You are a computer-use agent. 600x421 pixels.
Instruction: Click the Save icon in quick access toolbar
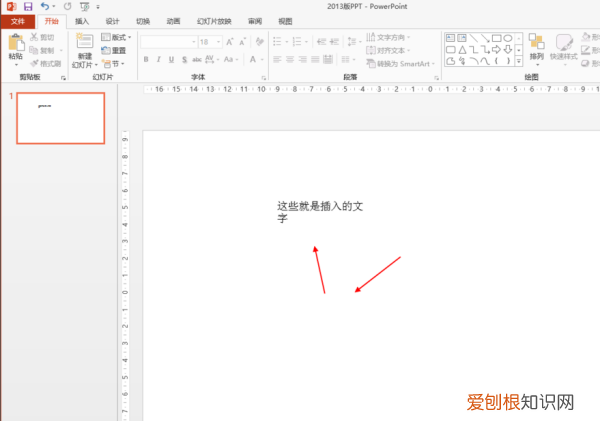(28, 7)
